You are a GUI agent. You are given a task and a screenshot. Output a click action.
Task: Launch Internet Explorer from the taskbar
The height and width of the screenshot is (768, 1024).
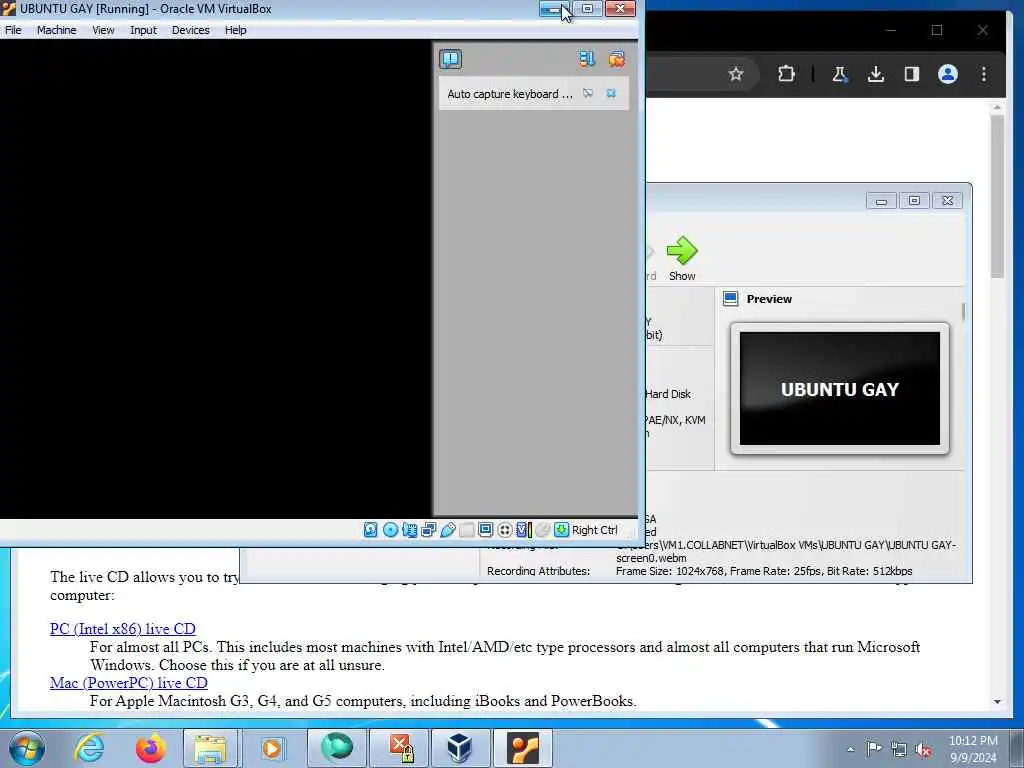(x=89, y=748)
